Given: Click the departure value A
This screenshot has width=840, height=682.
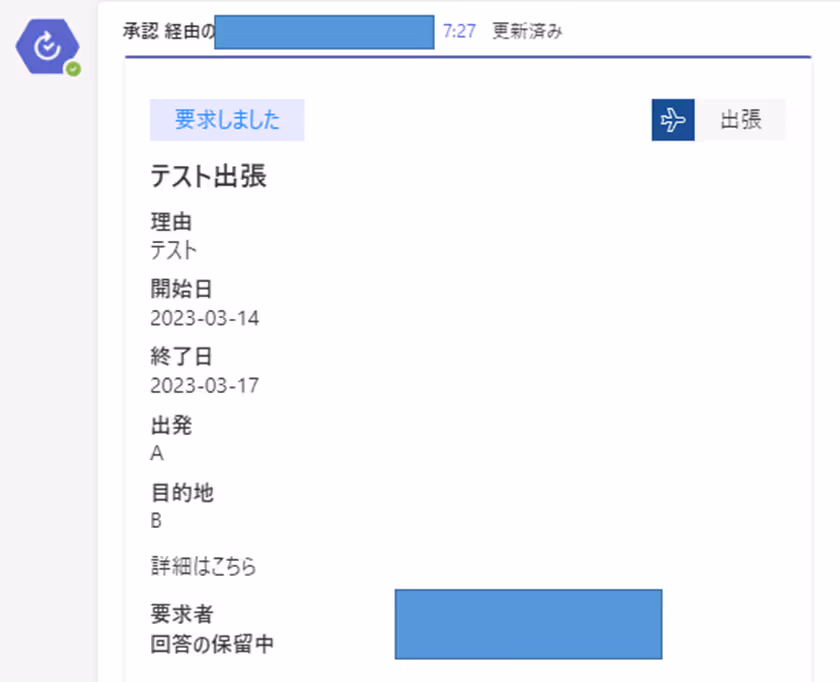Looking at the screenshot, I should 157,454.
